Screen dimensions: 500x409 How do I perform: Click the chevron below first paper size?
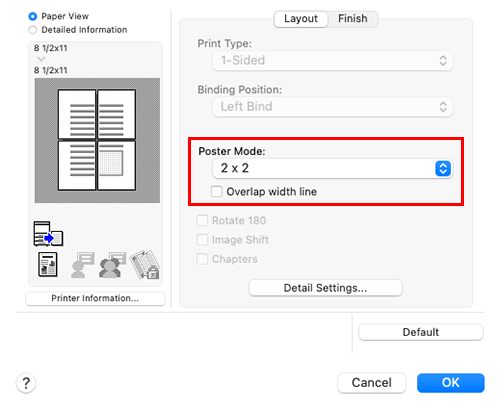[41, 59]
